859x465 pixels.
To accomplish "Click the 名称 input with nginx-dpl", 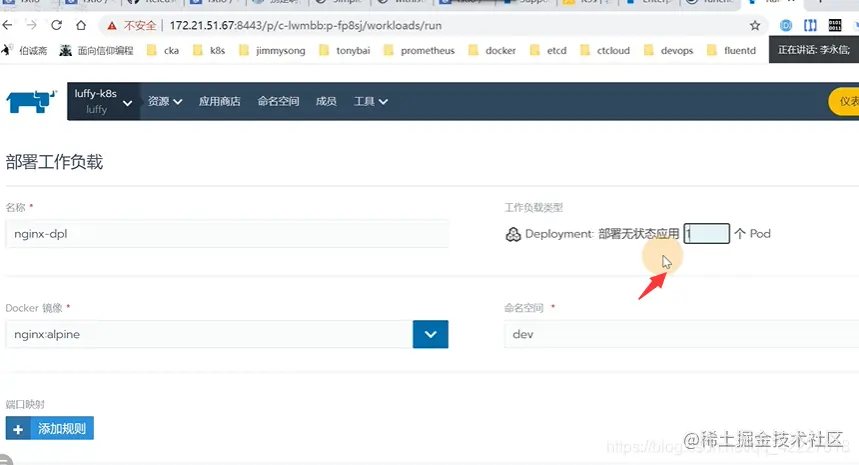I will click(227, 234).
